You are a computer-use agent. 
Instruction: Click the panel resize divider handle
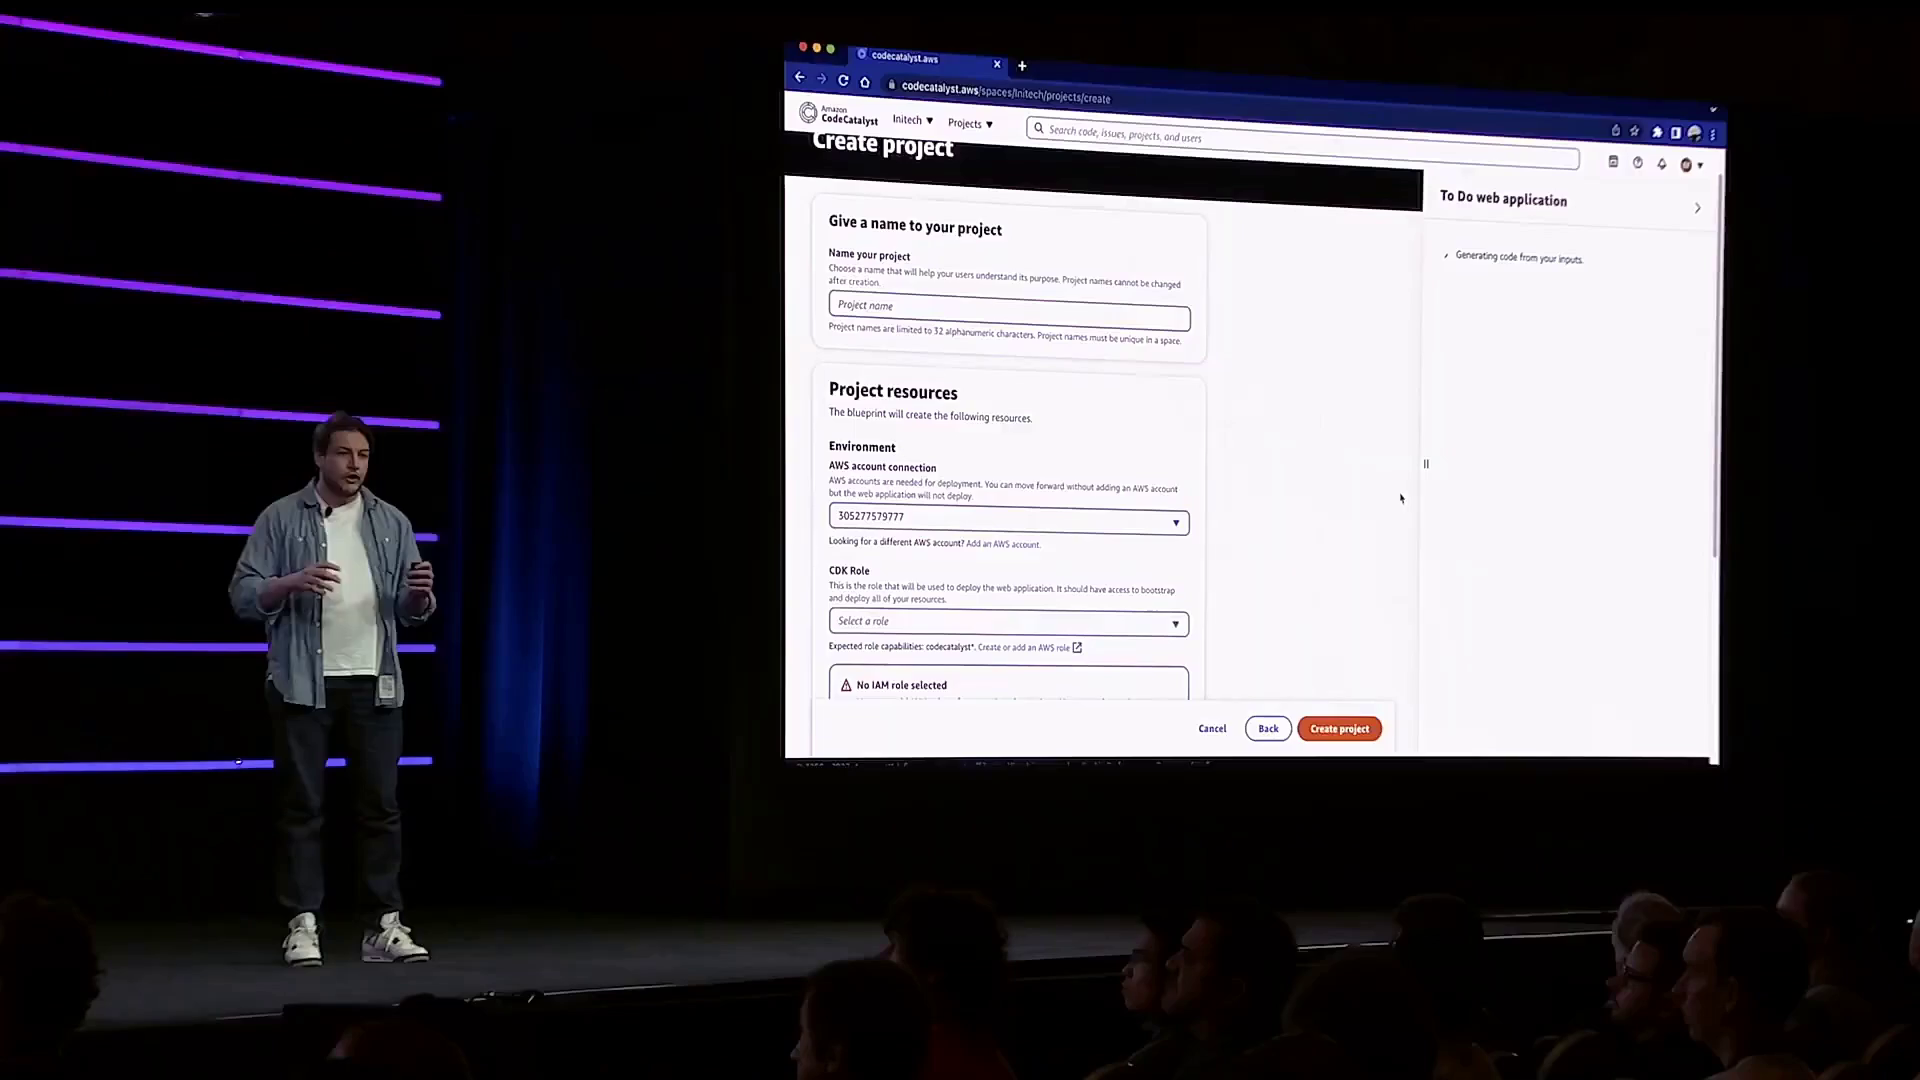point(1426,464)
